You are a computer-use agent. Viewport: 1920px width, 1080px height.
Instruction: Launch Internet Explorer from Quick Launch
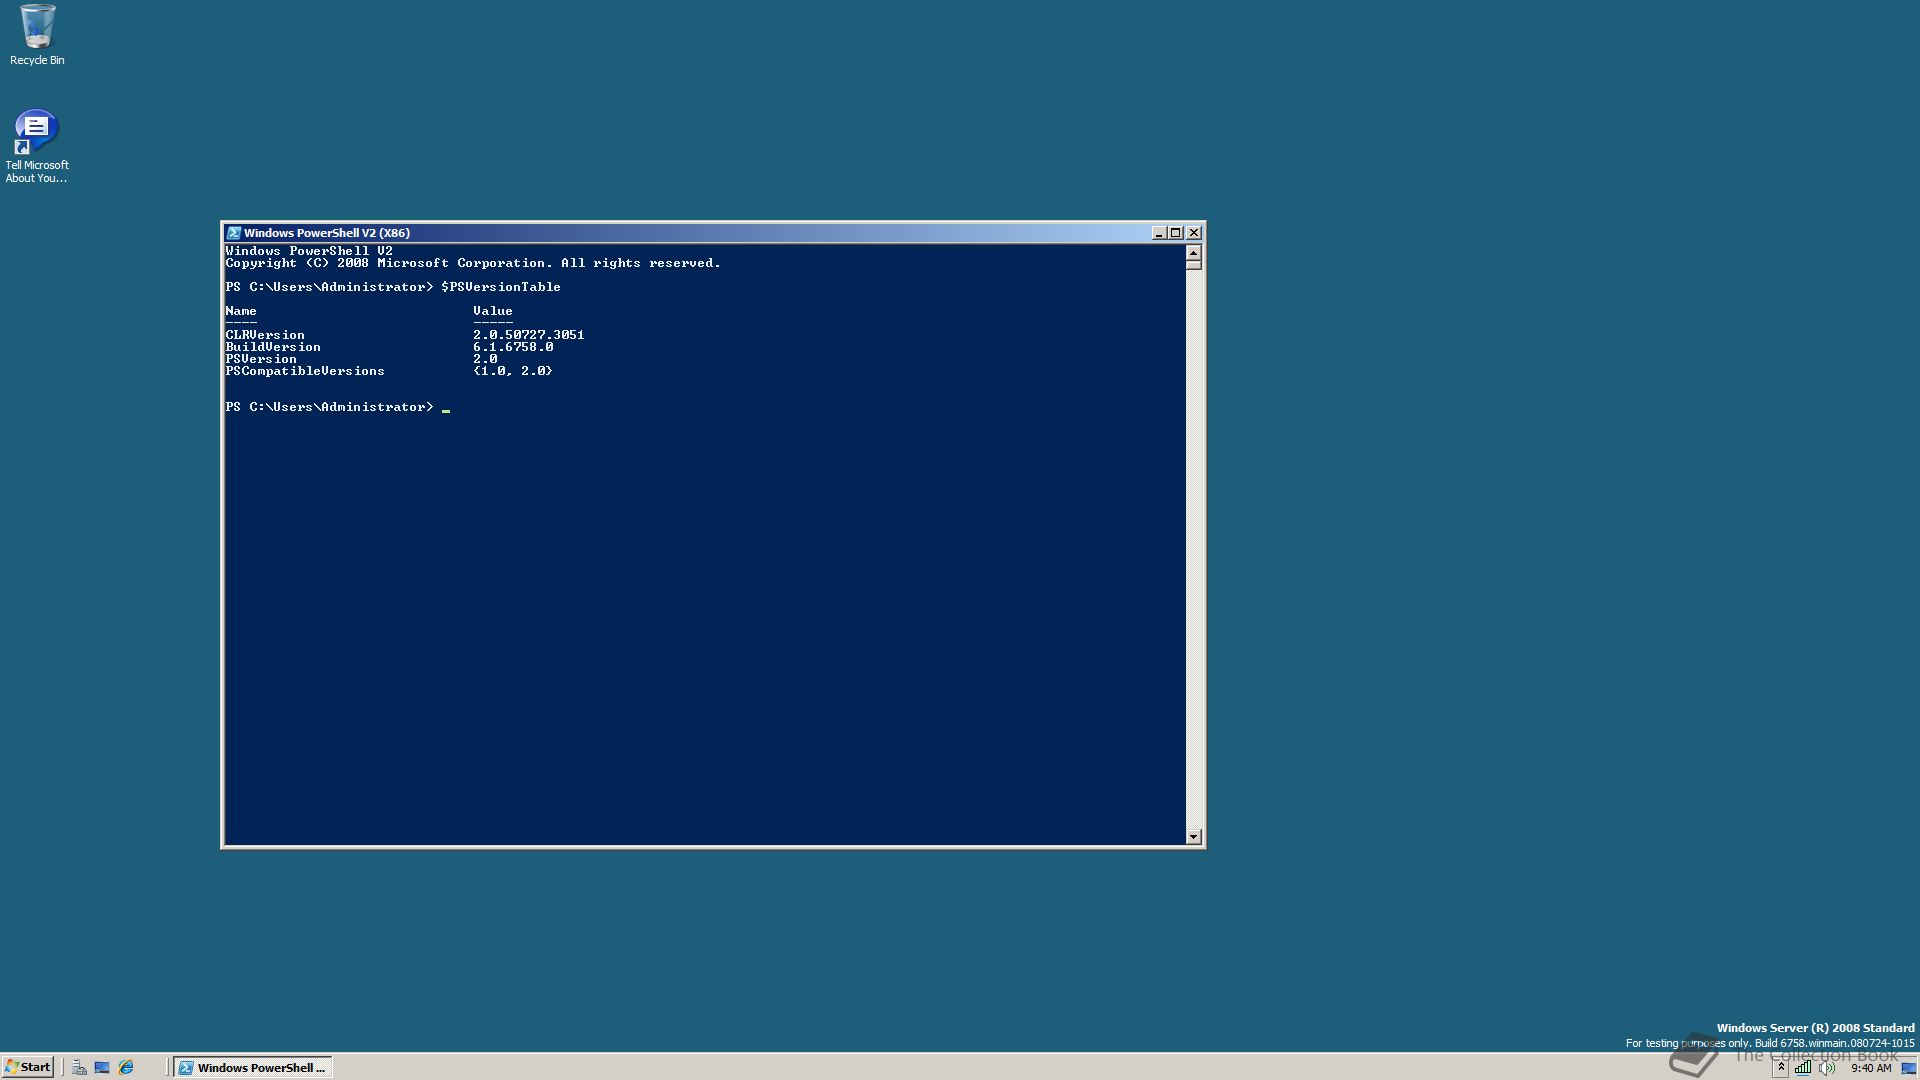126,1067
